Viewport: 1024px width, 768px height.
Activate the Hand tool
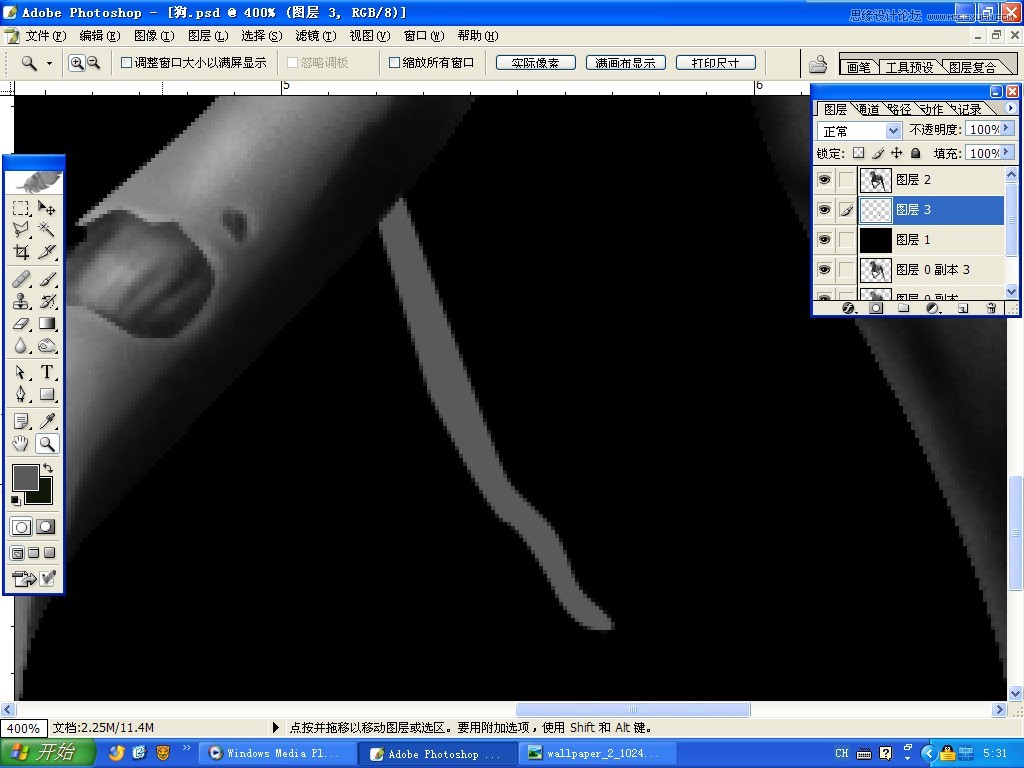click(x=21, y=444)
